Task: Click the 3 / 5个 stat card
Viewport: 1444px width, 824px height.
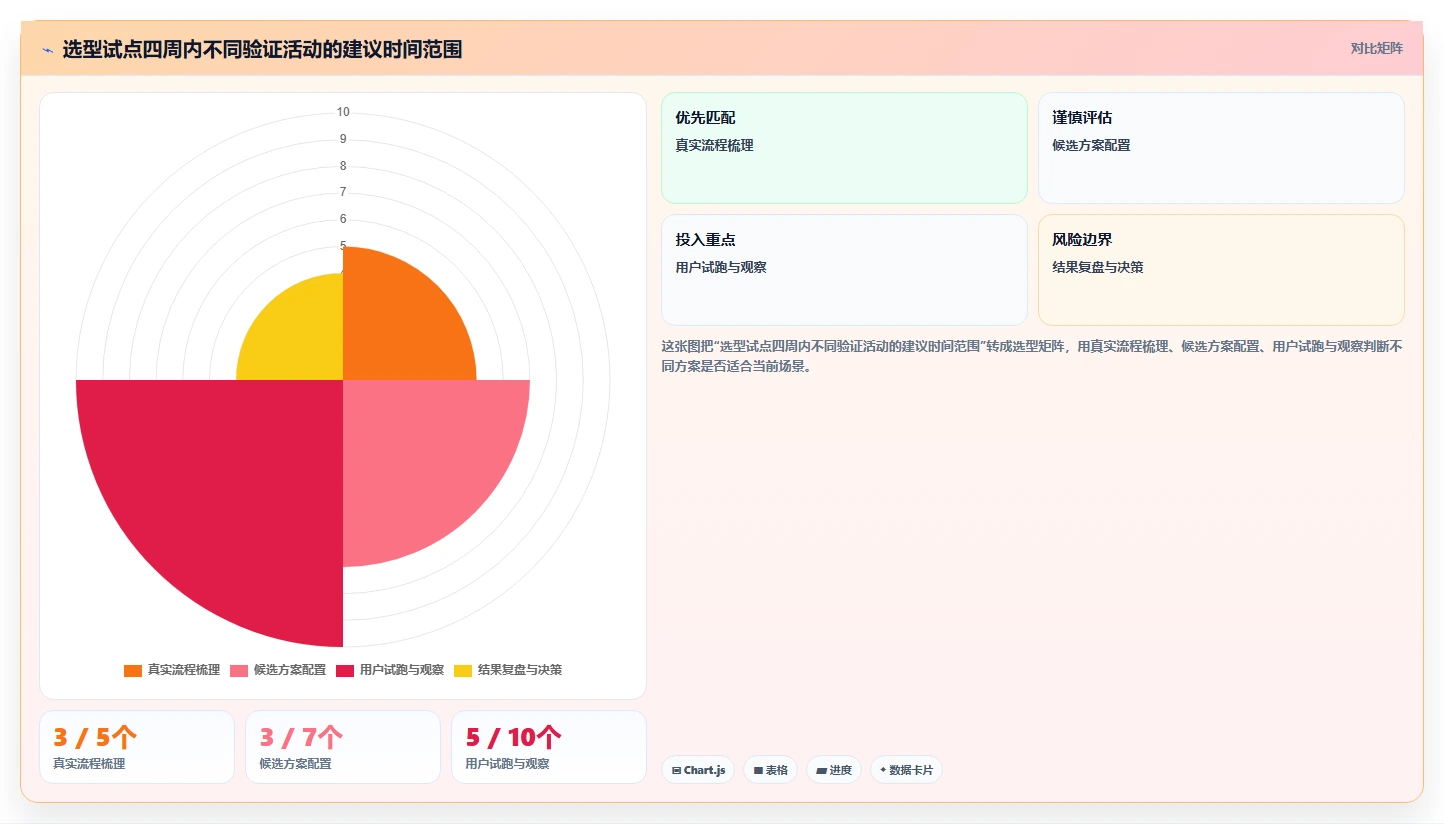Action: 137,747
